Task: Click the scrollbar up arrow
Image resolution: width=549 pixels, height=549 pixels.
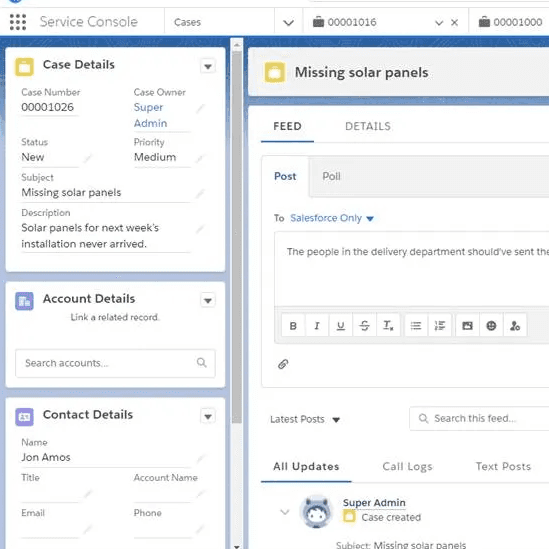Action: [x=237, y=45]
